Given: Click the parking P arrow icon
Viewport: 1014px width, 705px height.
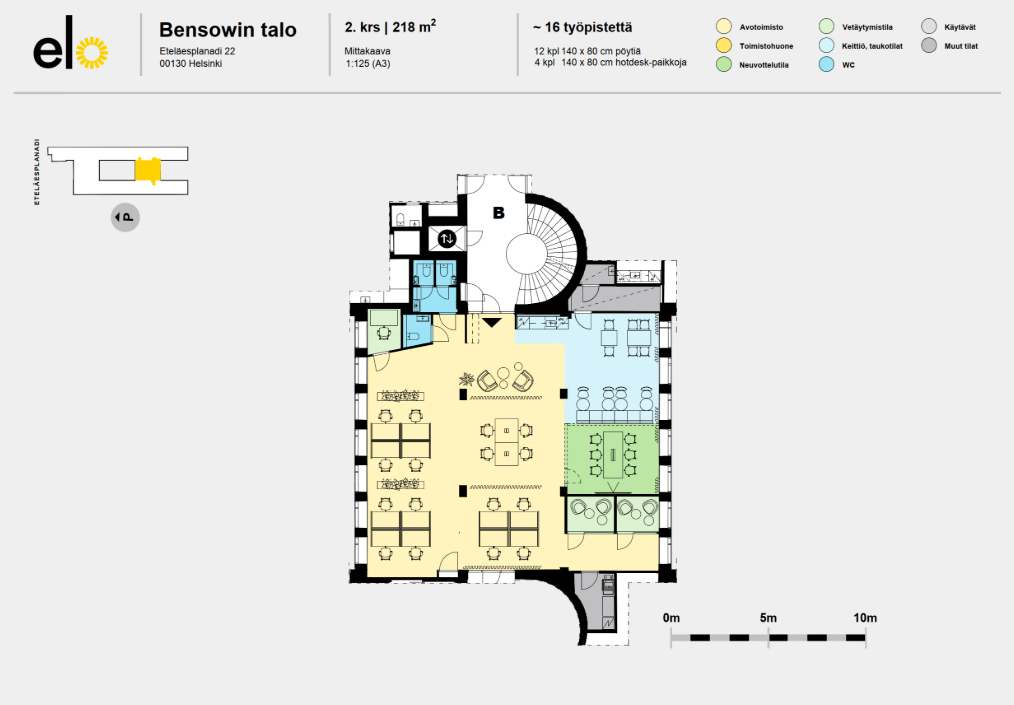Looking at the screenshot, I should (125, 216).
